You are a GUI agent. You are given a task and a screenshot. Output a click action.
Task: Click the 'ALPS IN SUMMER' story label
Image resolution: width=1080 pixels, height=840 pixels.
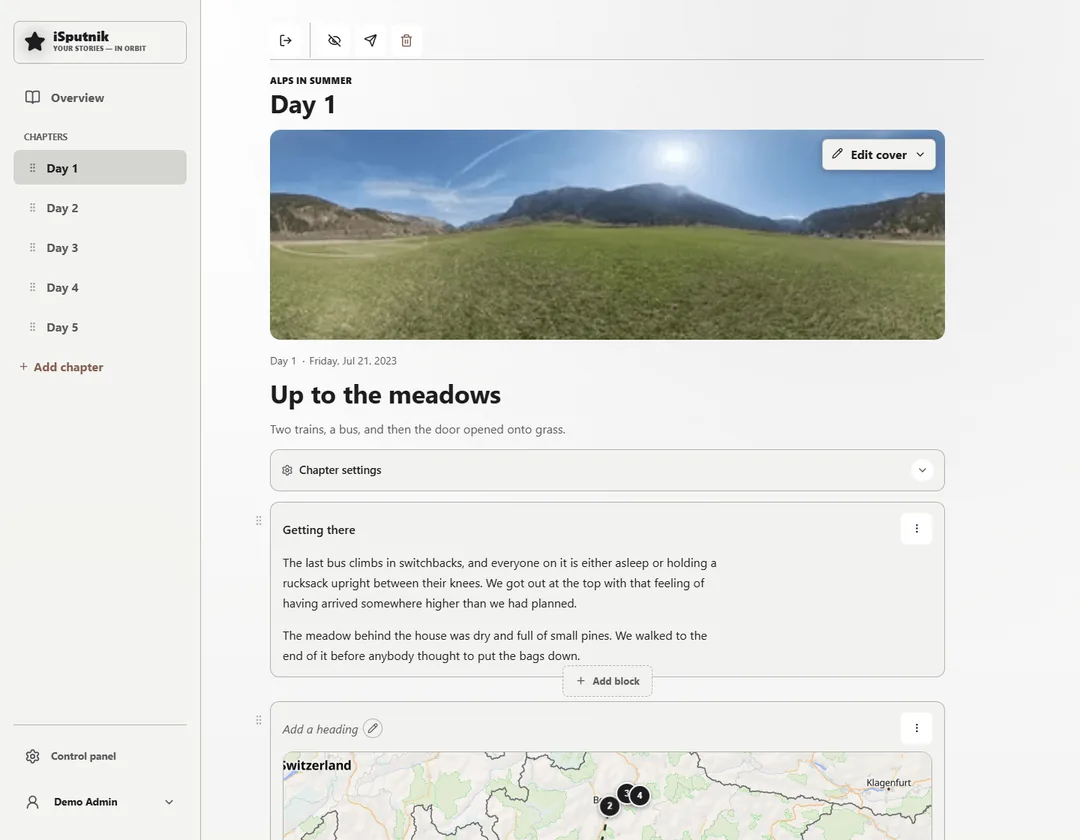tap(311, 81)
